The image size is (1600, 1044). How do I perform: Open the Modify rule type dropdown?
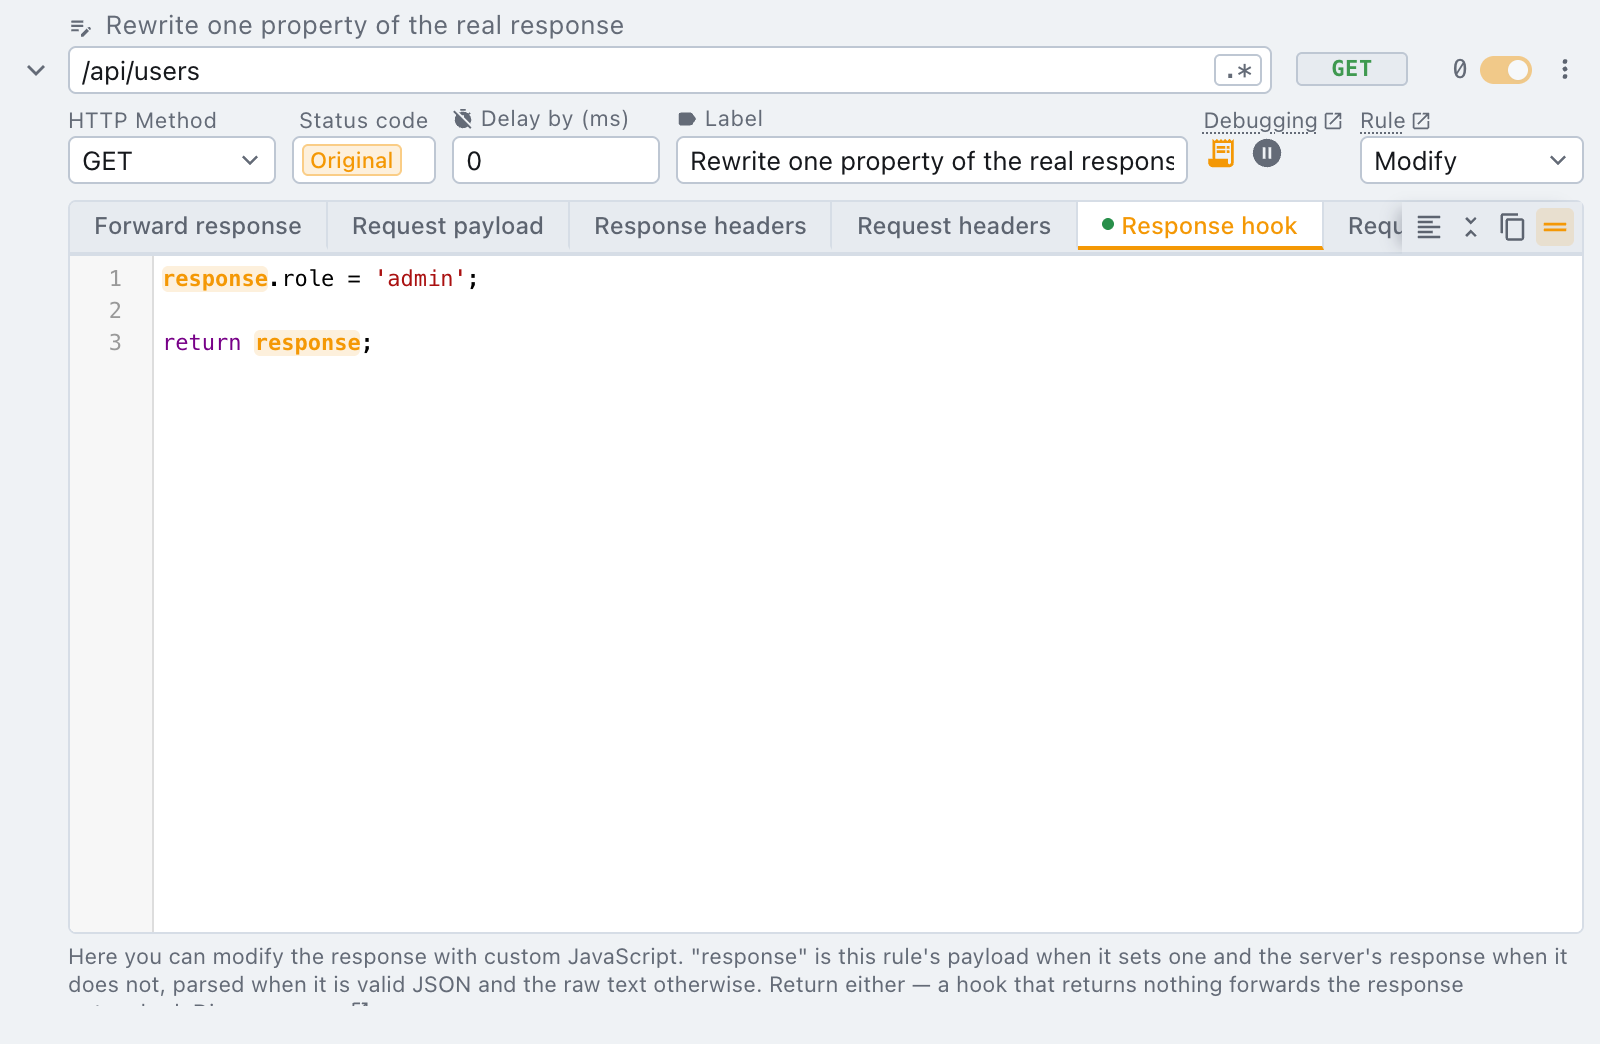click(1471, 161)
